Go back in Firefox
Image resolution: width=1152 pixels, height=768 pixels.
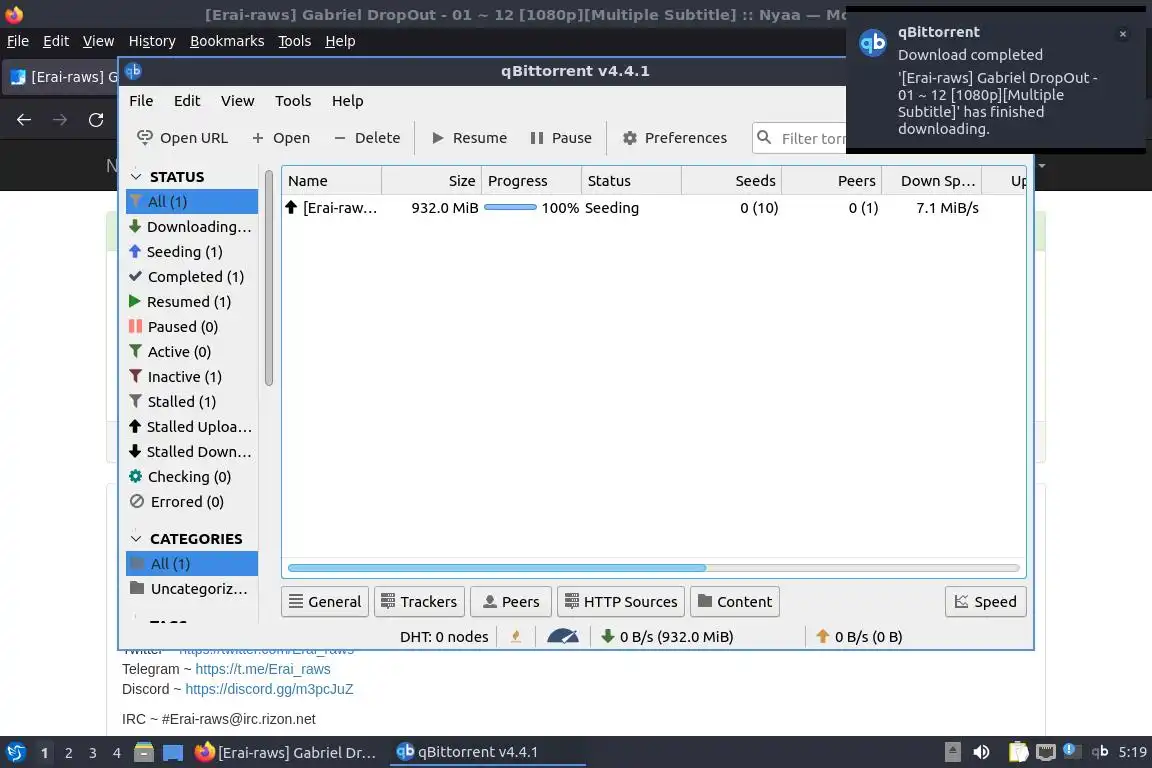coord(24,120)
